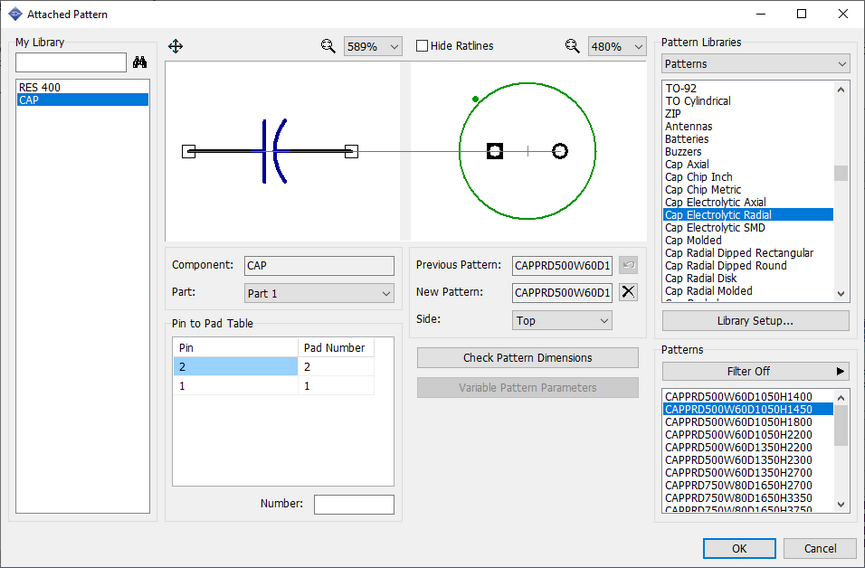The image size is (865, 568).
Task: Click the undo icon next to Previous Pattern
Action: 628,265
